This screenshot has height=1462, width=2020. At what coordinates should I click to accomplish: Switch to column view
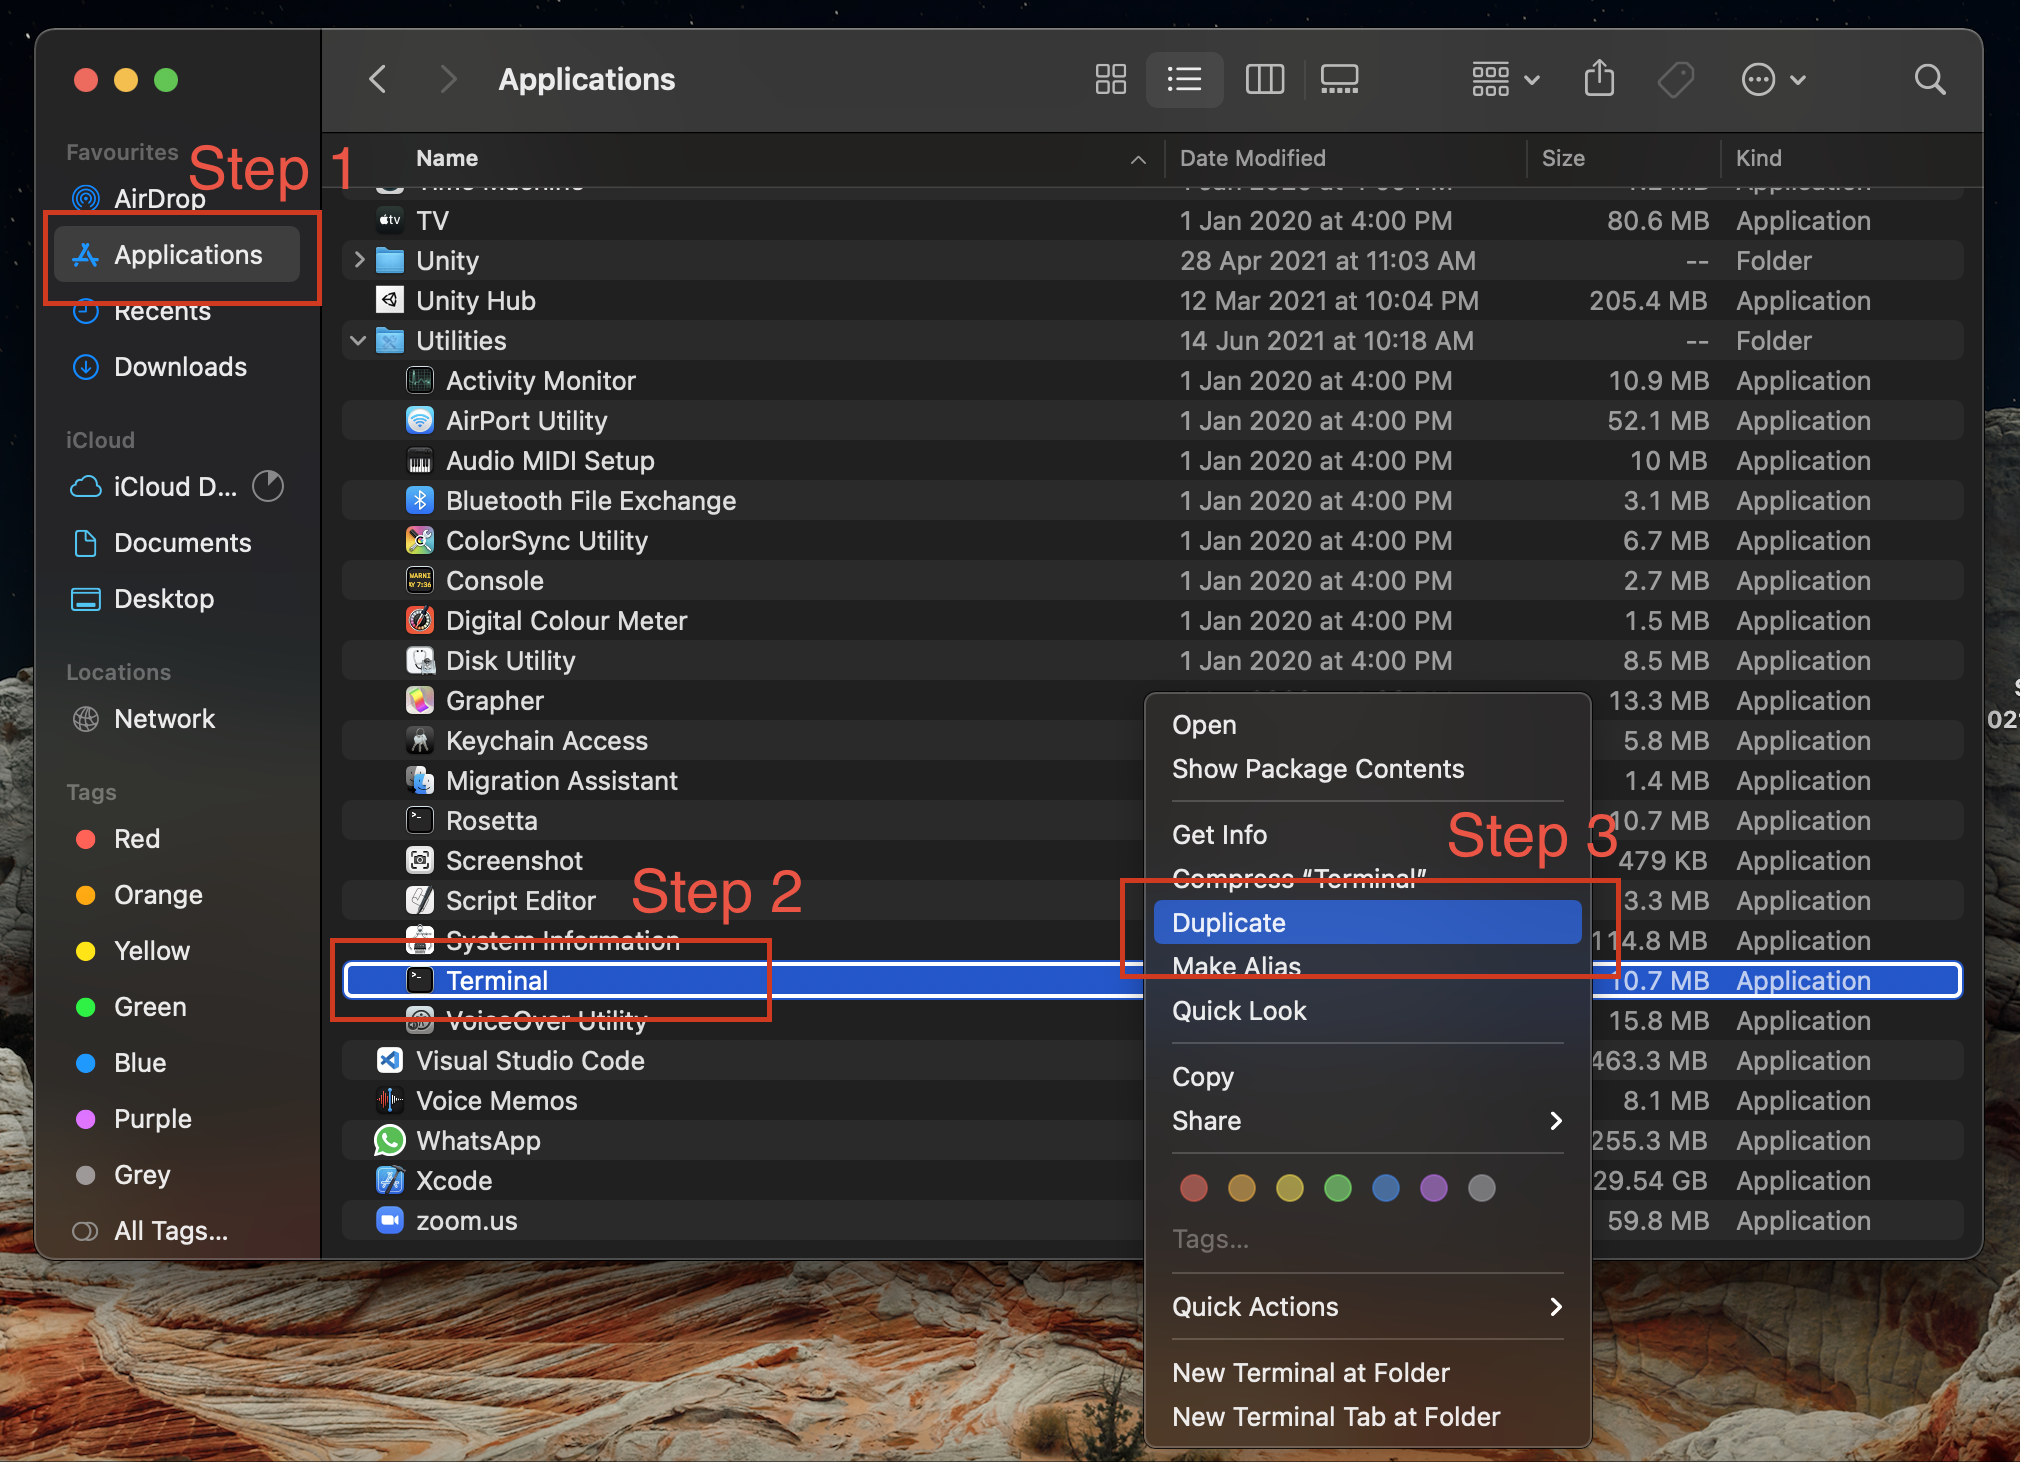(1264, 79)
